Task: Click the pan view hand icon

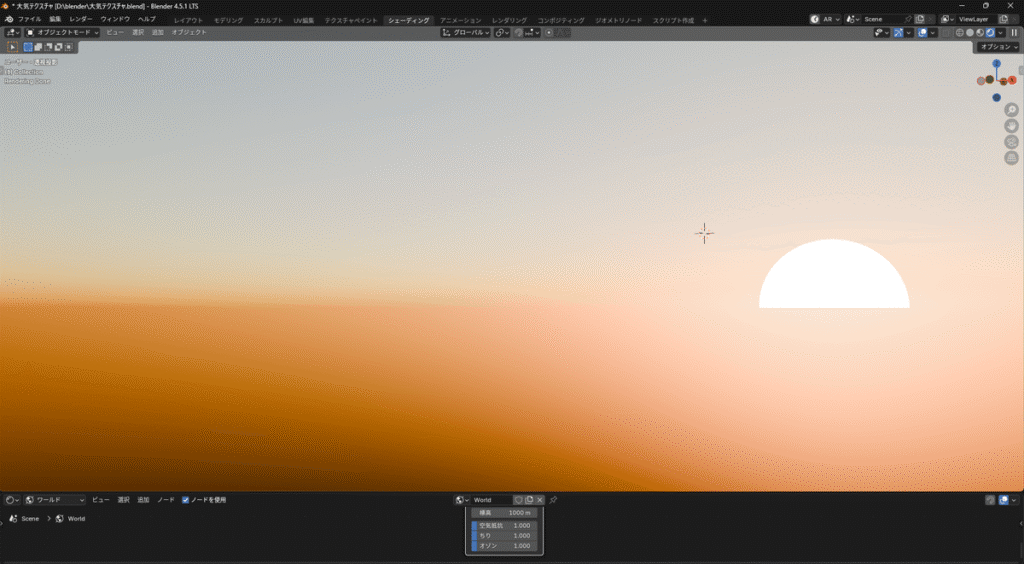Action: coord(1012,126)
